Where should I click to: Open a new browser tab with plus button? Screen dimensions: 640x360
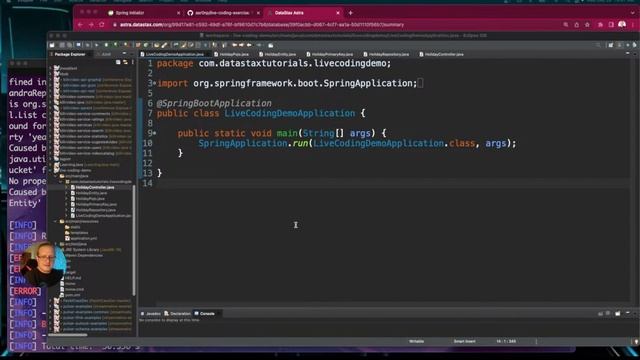coord(351,13)
